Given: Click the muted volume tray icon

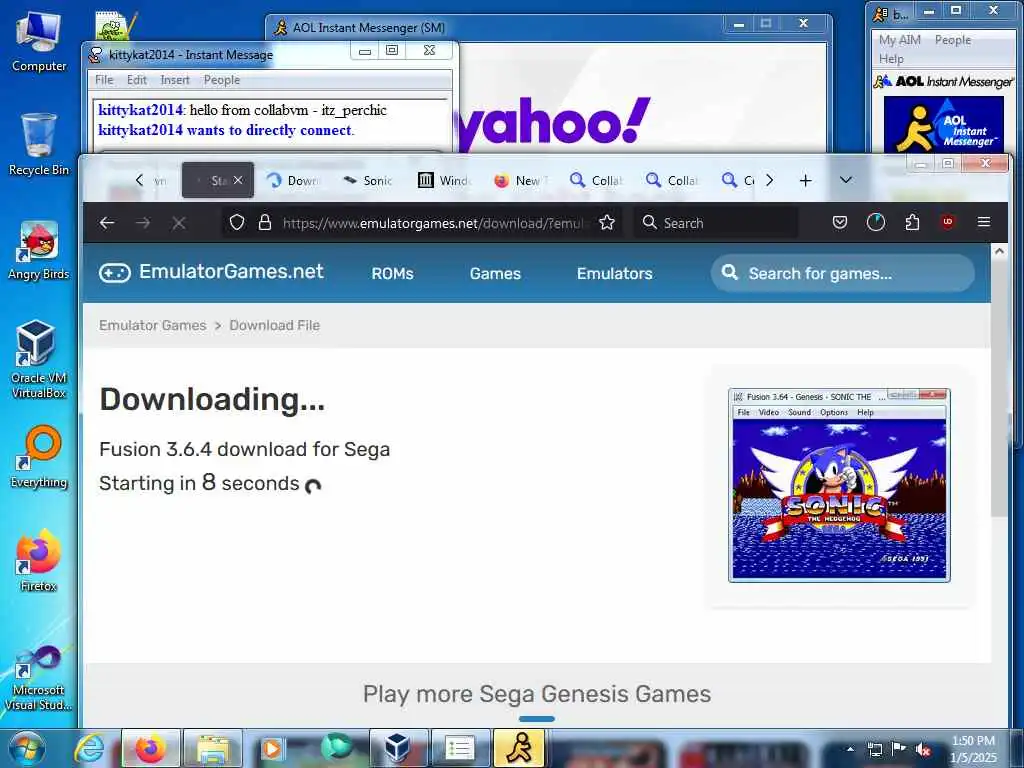Looking at the screenshot, I should 923,749.
